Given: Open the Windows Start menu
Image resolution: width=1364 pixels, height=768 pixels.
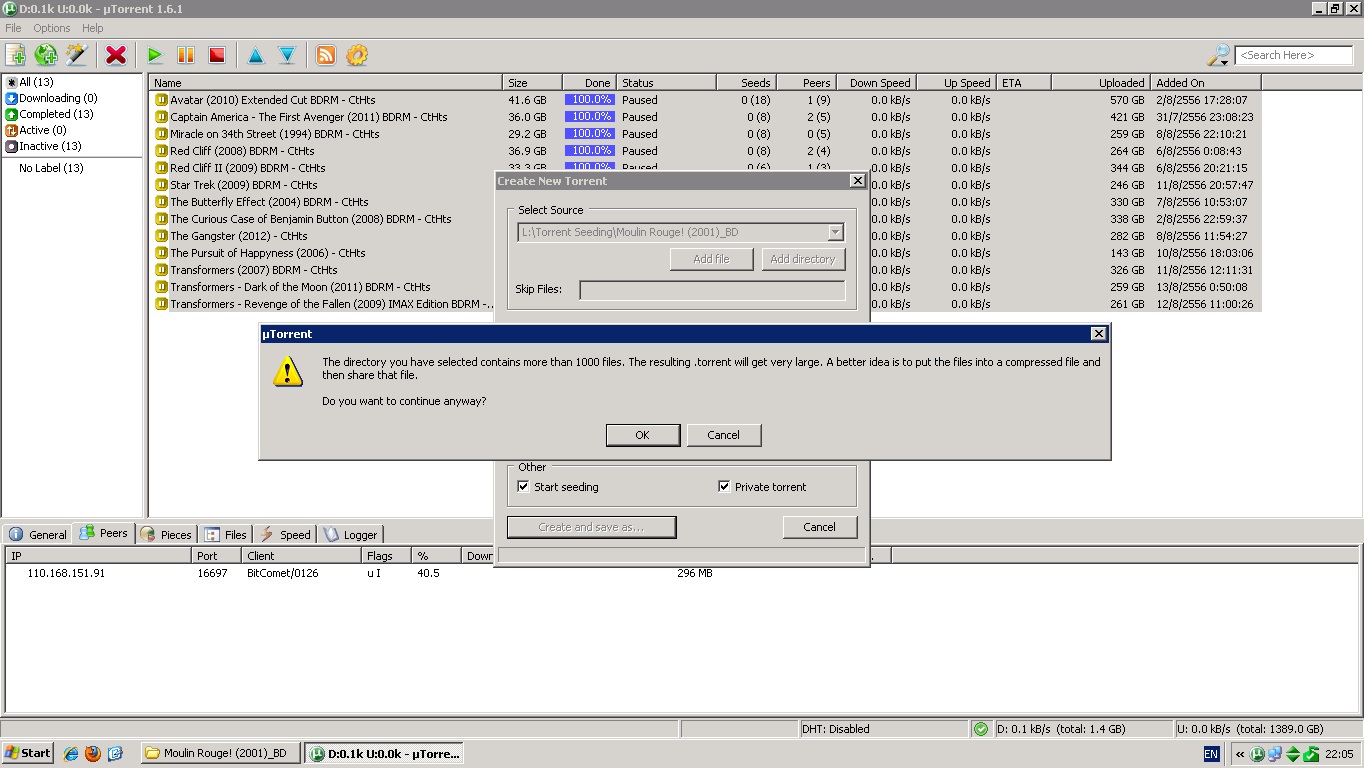Looking at the screenshot, I should click(28, 753).
